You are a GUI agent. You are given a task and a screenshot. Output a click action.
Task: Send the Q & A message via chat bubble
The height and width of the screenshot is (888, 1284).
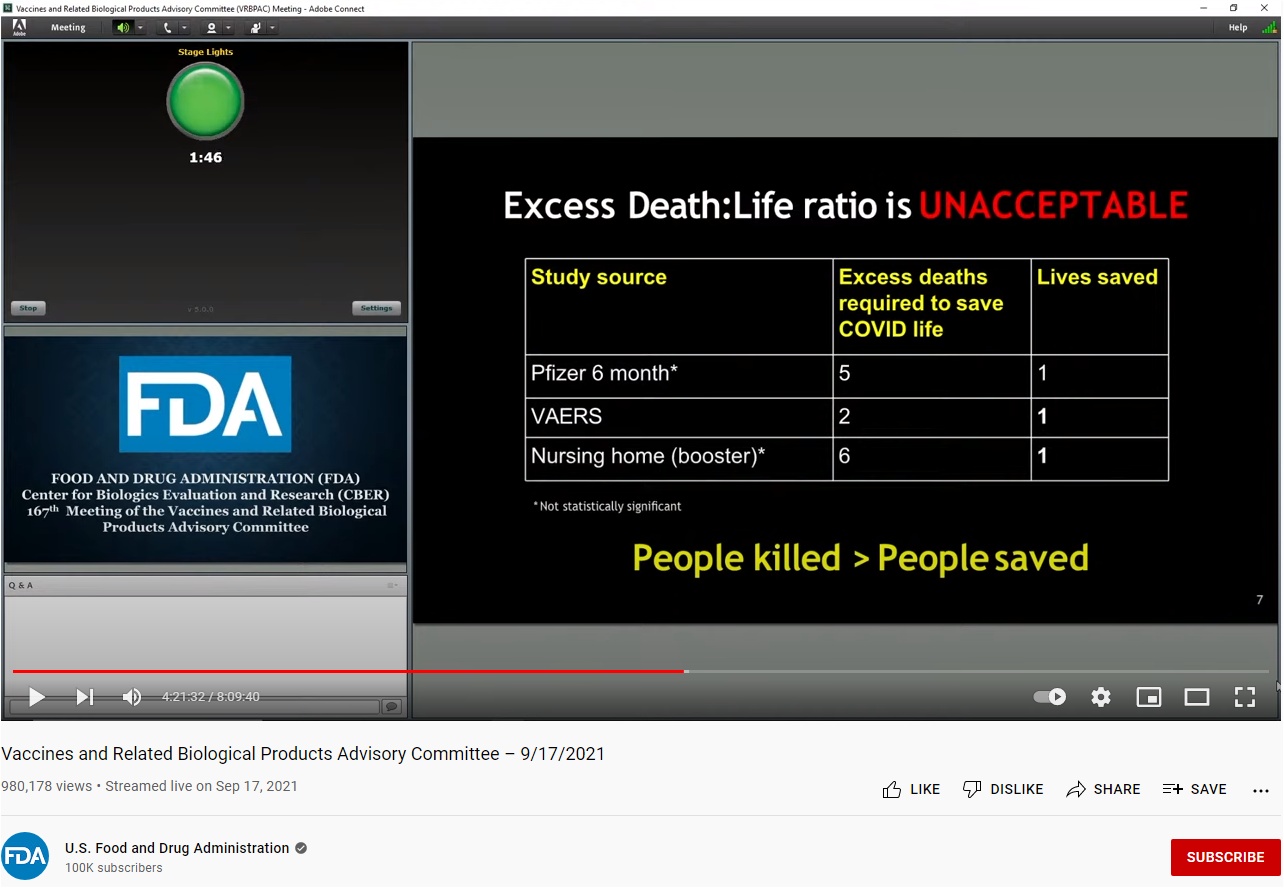[x=392, y=706]
